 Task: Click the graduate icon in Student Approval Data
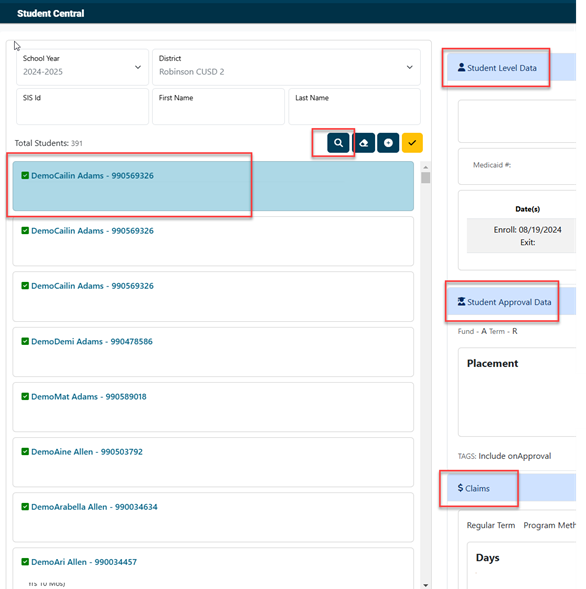click(461, 302)
